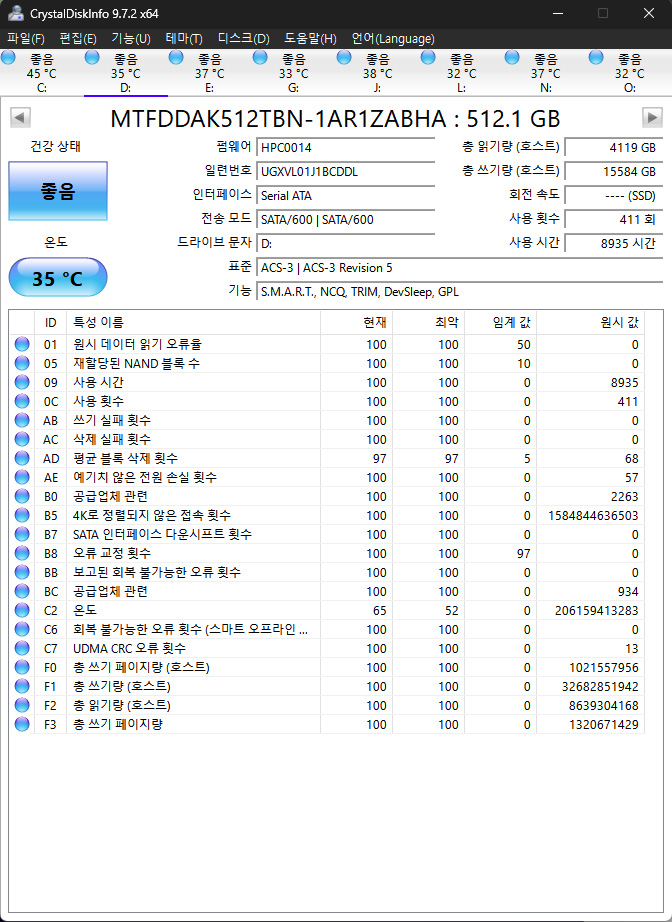Select disk G: status orb at 33 °C
The height and width of the screenshot is (922, 672).
260,58
